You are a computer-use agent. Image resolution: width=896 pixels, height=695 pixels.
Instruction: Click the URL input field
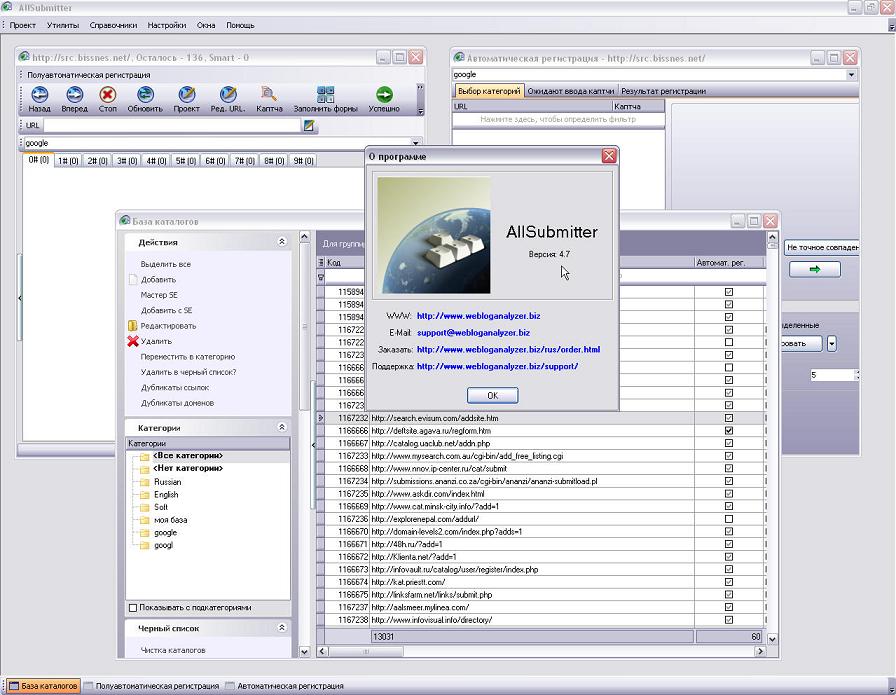[172, 125]
